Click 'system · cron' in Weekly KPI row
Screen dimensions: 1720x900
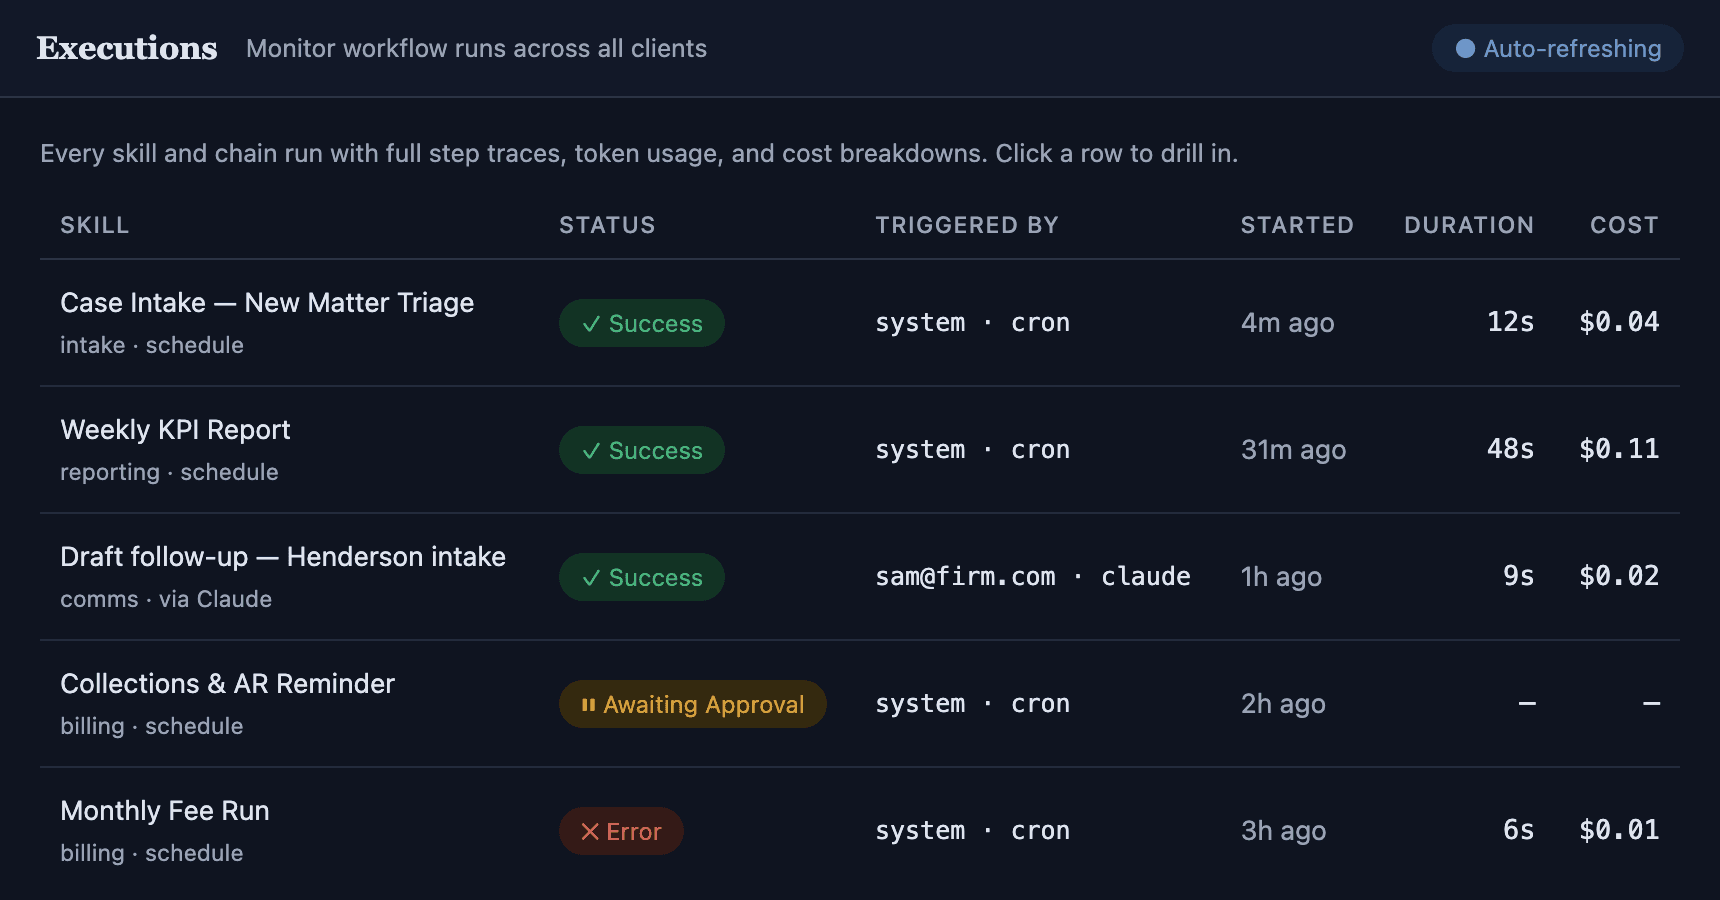(x=973, y=450)
